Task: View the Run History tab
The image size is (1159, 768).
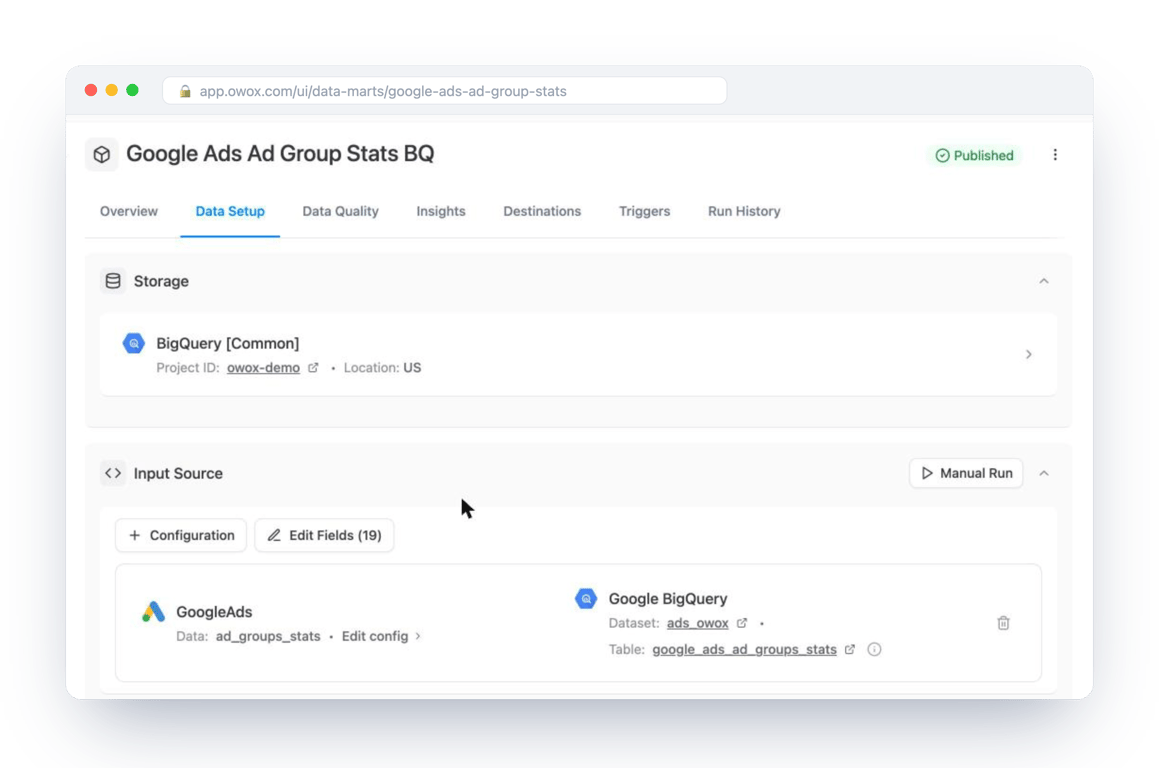Action: (744, 211)
